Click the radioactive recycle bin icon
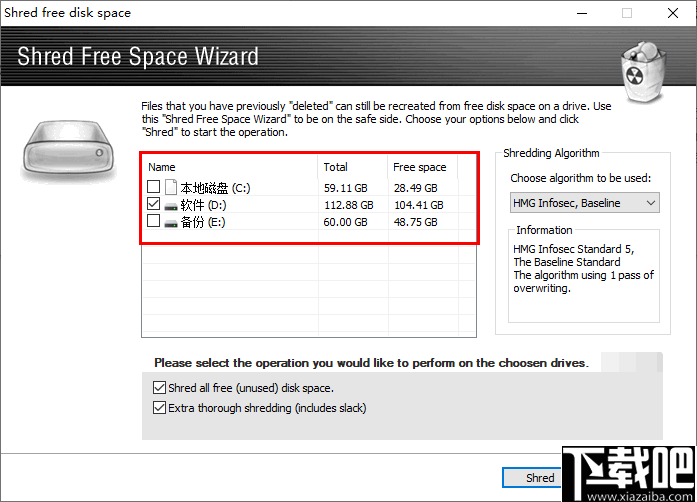Image resolution: width=697 pixels, height=502 pixels. (x=643, y=72)
